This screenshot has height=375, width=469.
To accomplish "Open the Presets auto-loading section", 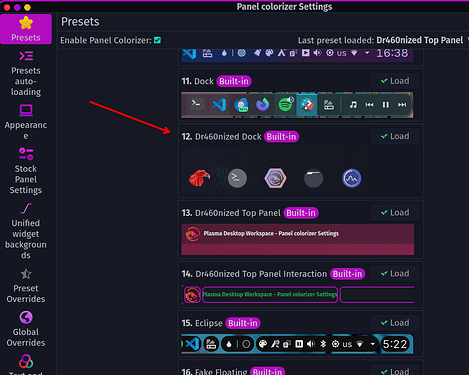I will [26, 73].
